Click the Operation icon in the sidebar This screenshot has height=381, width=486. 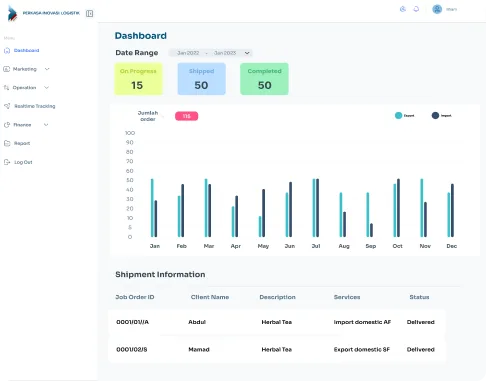pos(6,88)
